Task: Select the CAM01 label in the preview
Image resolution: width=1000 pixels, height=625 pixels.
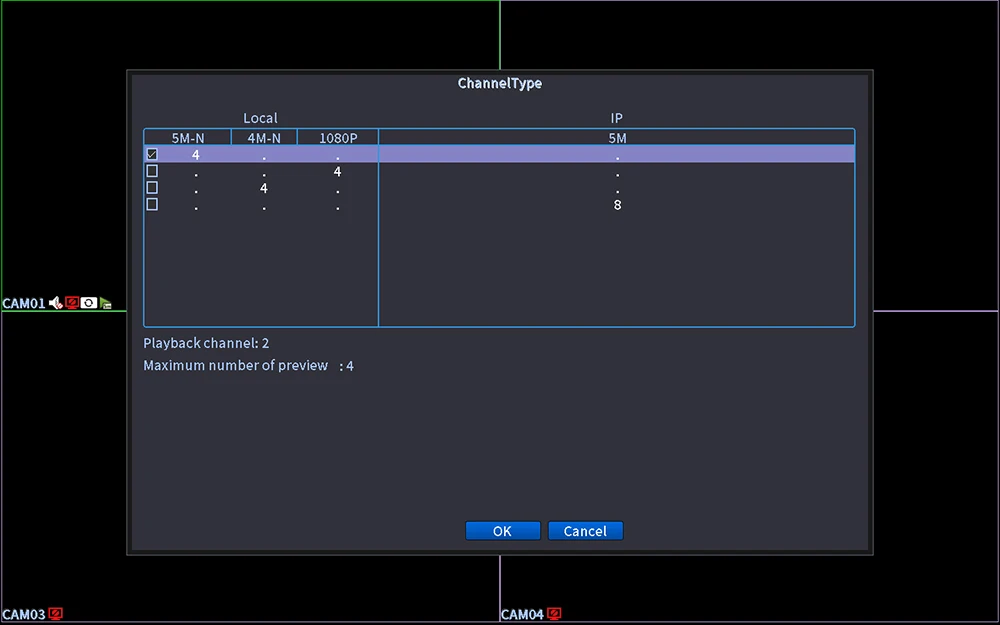Action: [24, 304]
